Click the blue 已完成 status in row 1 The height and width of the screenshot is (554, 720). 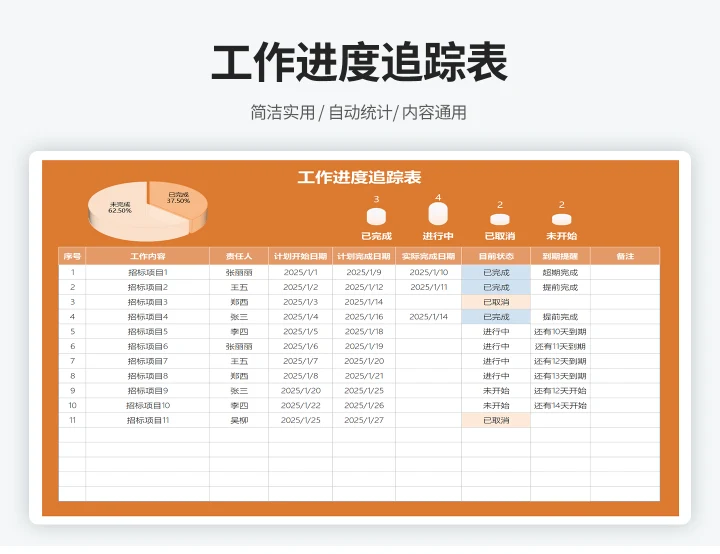(496, 272)
